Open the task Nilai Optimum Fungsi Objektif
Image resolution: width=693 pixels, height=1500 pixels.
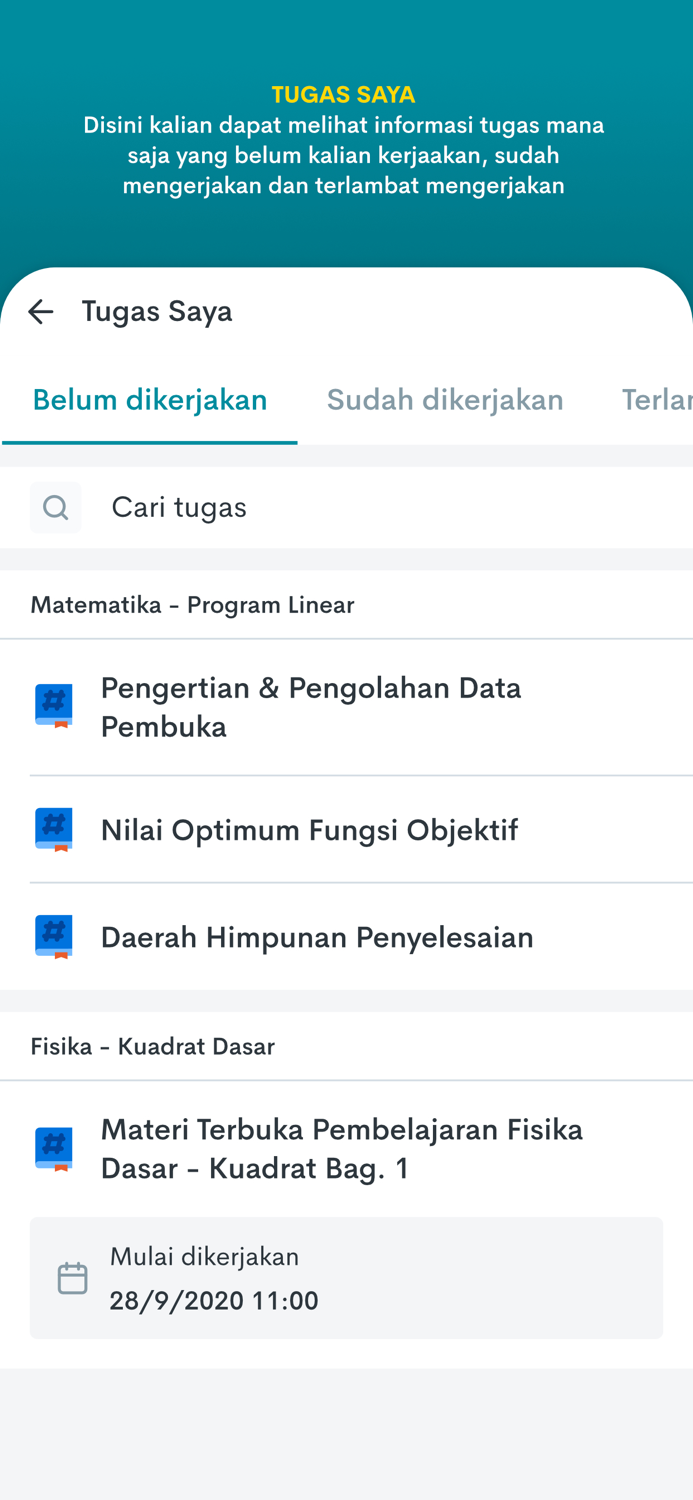(309, 829)
